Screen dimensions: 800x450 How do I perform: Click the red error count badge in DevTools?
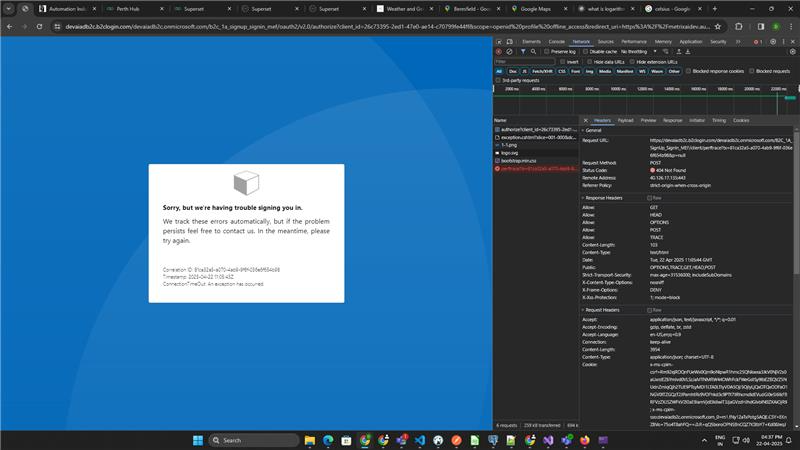758,42
